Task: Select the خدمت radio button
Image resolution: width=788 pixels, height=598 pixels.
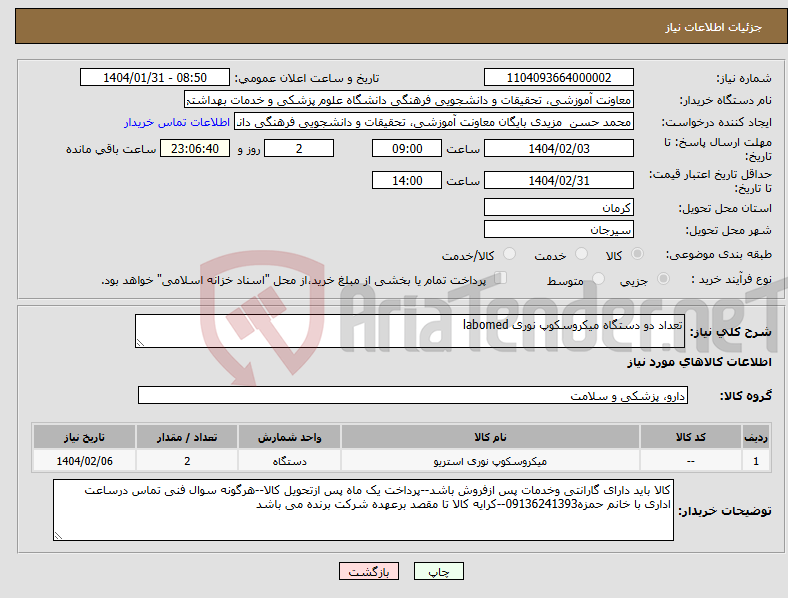Action: [581, 254]
